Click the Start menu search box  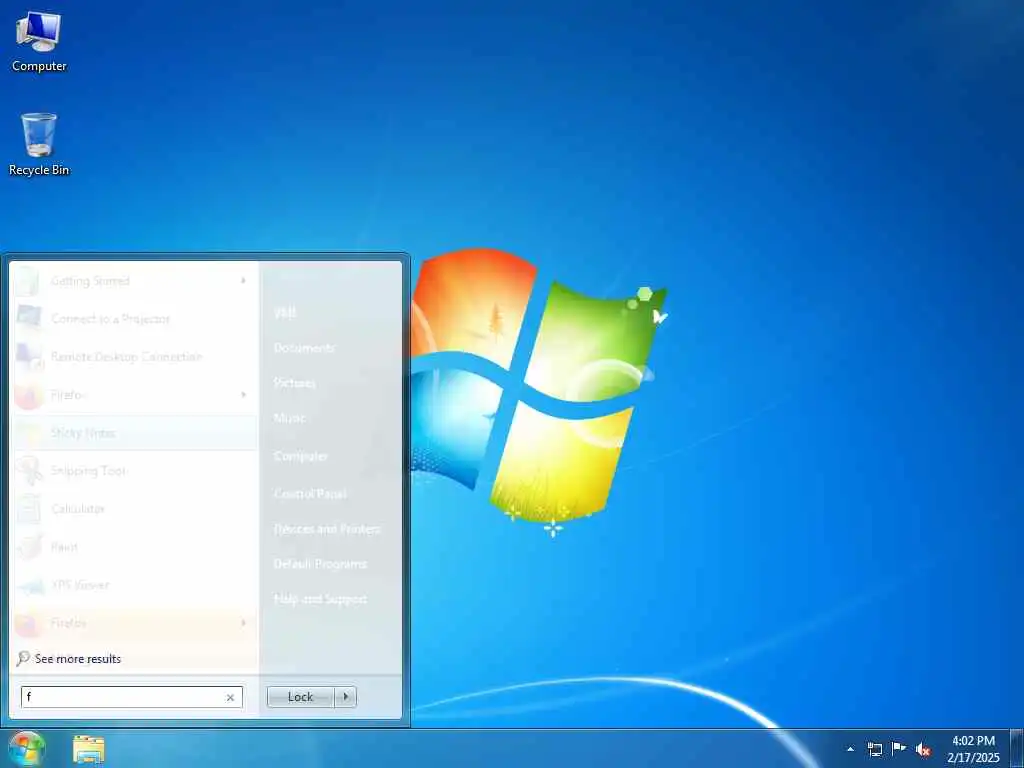132,697
